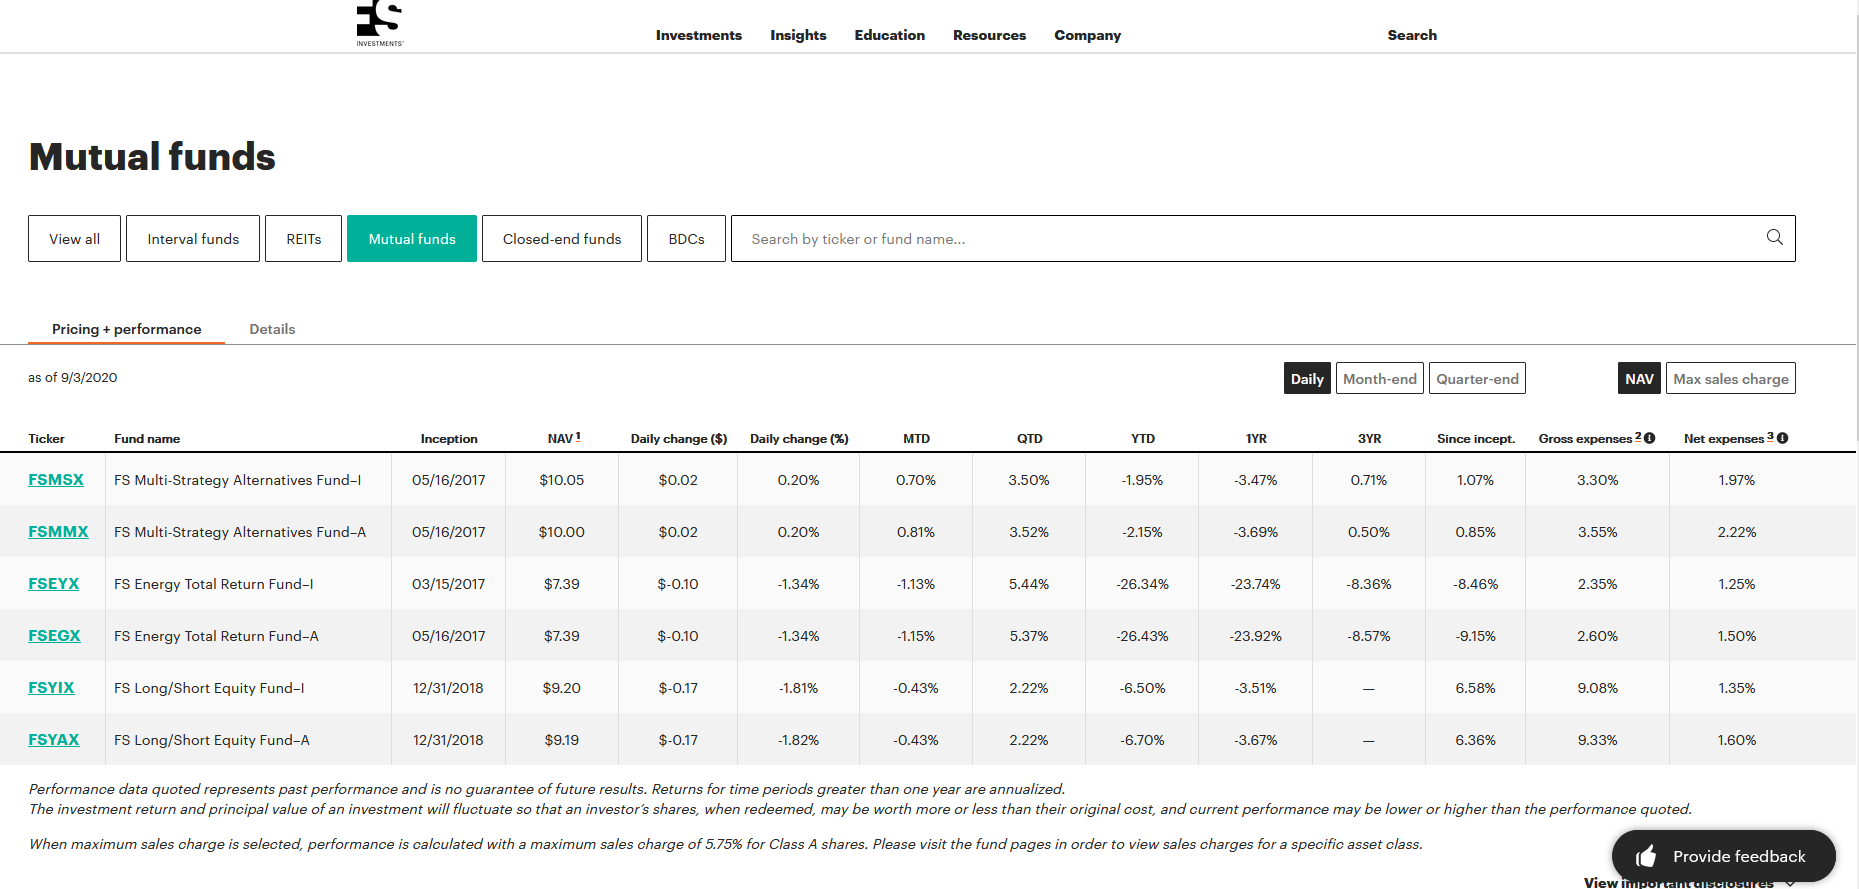Click the $10.05 NAV value

pyautogui.click(x=562, y=480)
